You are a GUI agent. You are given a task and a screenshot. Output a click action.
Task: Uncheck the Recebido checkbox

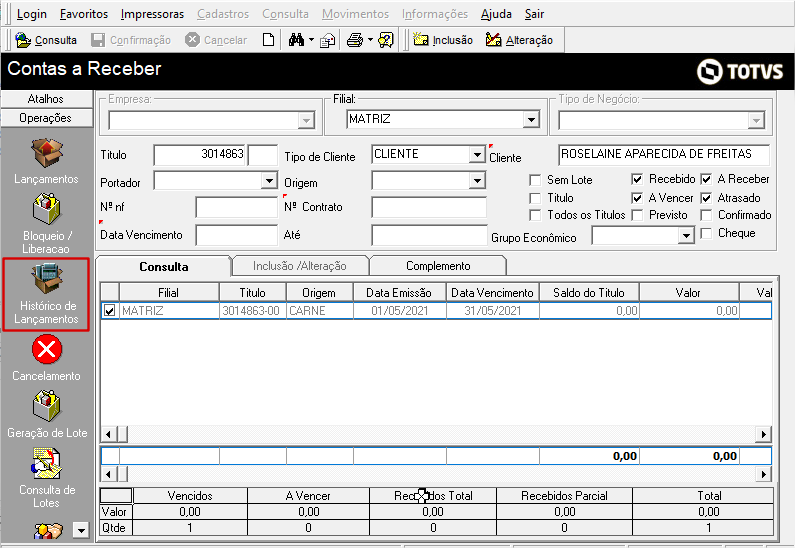point(637,179)
